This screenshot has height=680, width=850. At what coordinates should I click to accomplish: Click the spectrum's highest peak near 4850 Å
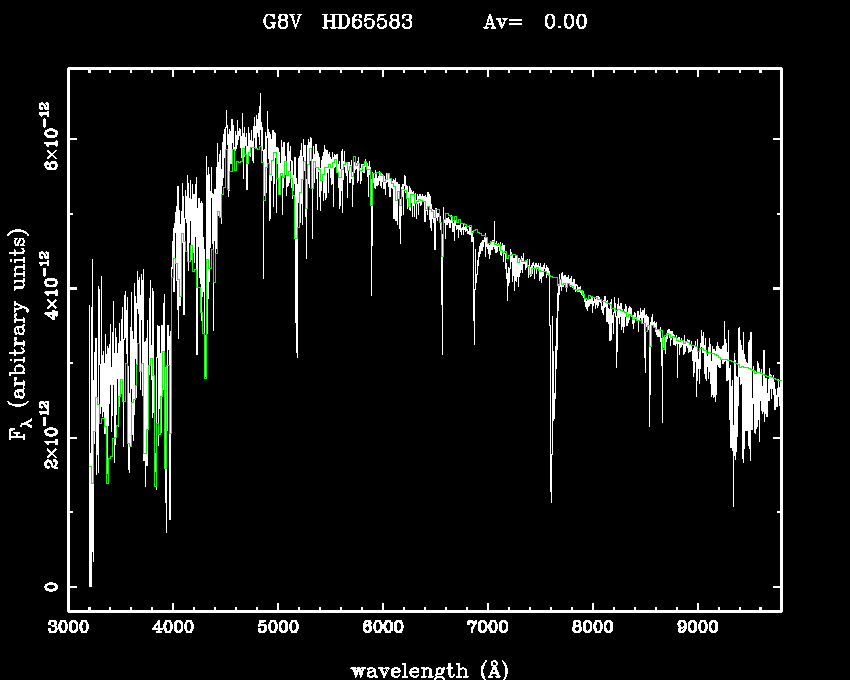[x=261, y=95]
